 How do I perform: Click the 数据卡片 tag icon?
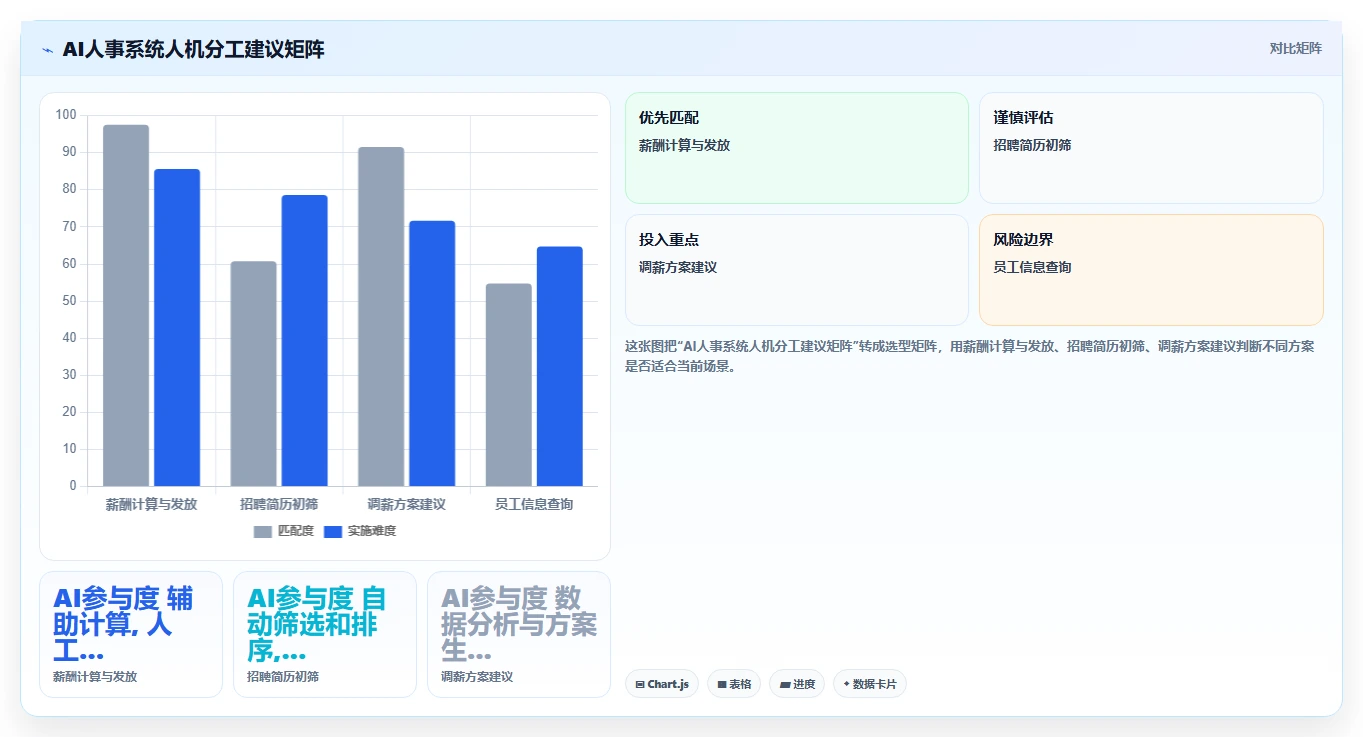(x=846, y=685)
